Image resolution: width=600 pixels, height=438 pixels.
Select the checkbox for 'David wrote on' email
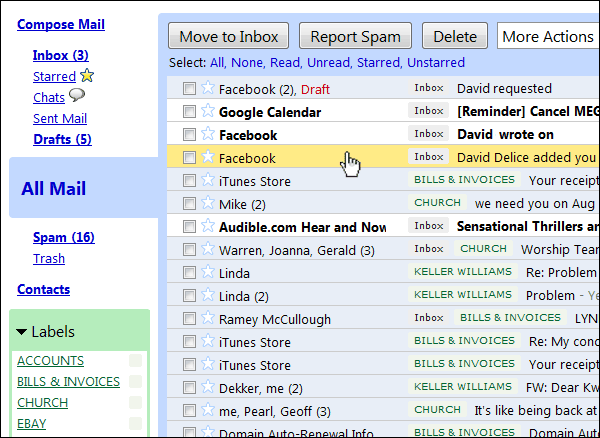pyautogui.click(x=189, y=135)
